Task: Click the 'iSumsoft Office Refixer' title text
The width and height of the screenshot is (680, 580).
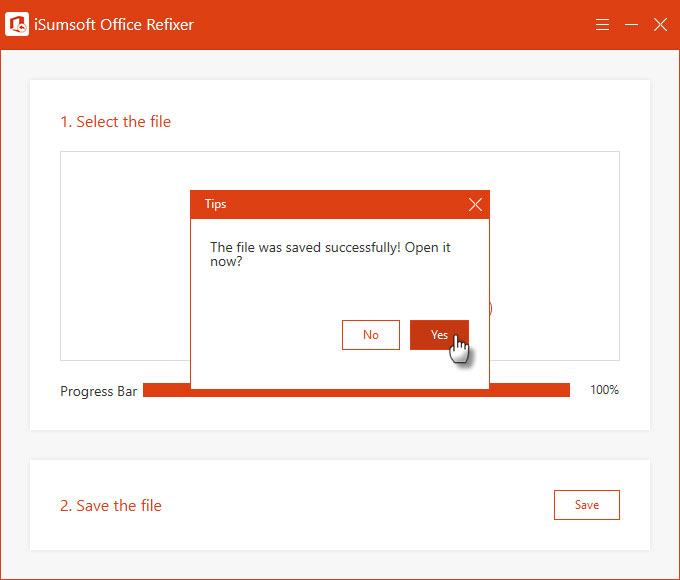Action: click(x=114, y=25)
